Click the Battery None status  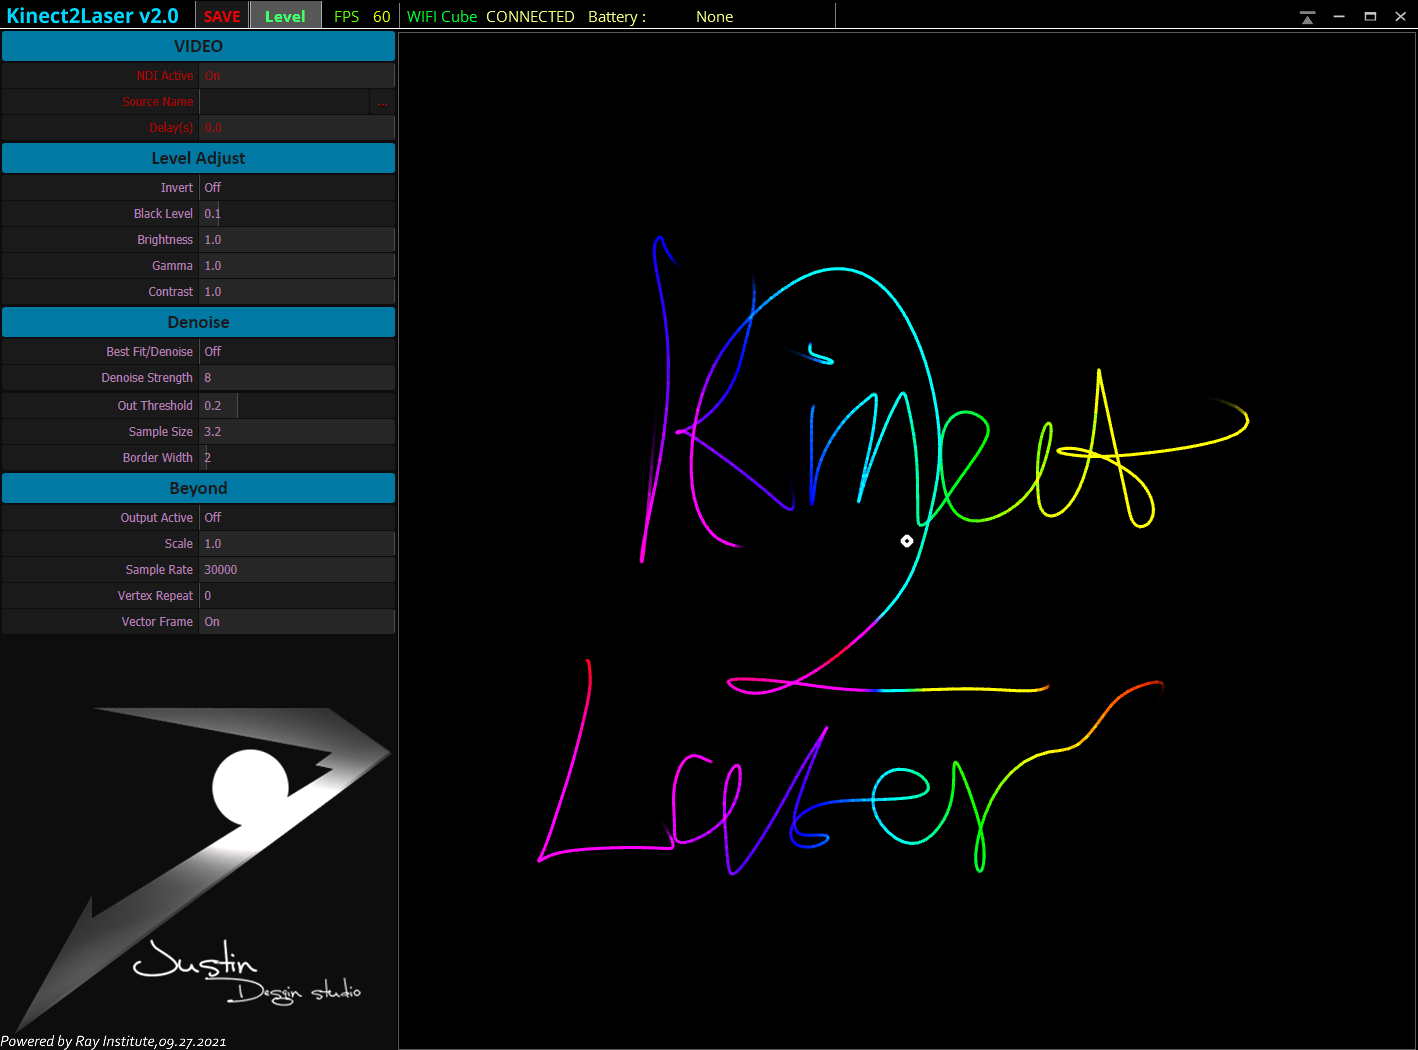pos(660,17)
